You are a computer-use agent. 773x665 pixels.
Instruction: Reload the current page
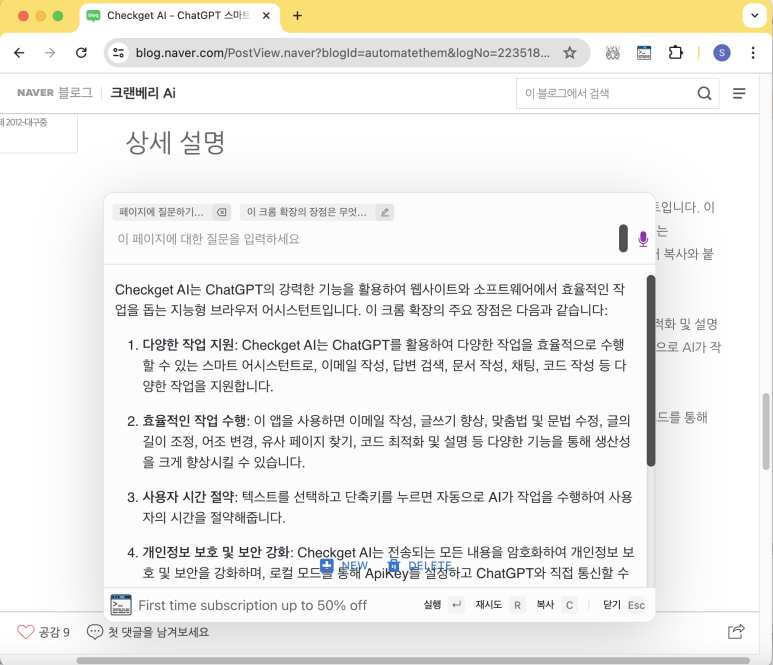(81, 53)
